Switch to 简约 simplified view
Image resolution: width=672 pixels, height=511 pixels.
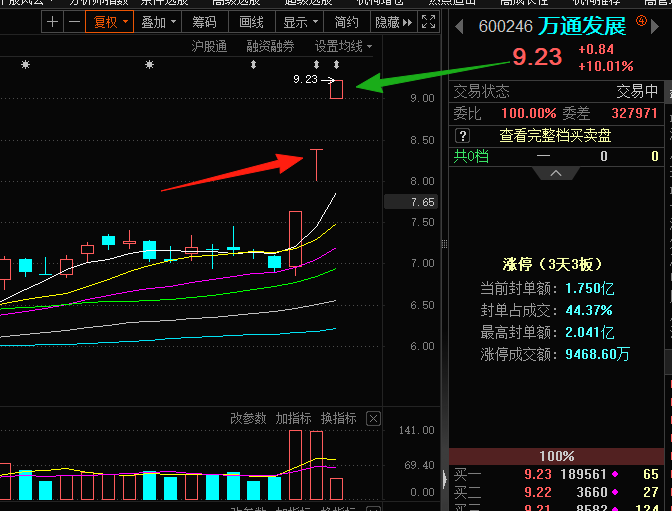coord(346,22)
